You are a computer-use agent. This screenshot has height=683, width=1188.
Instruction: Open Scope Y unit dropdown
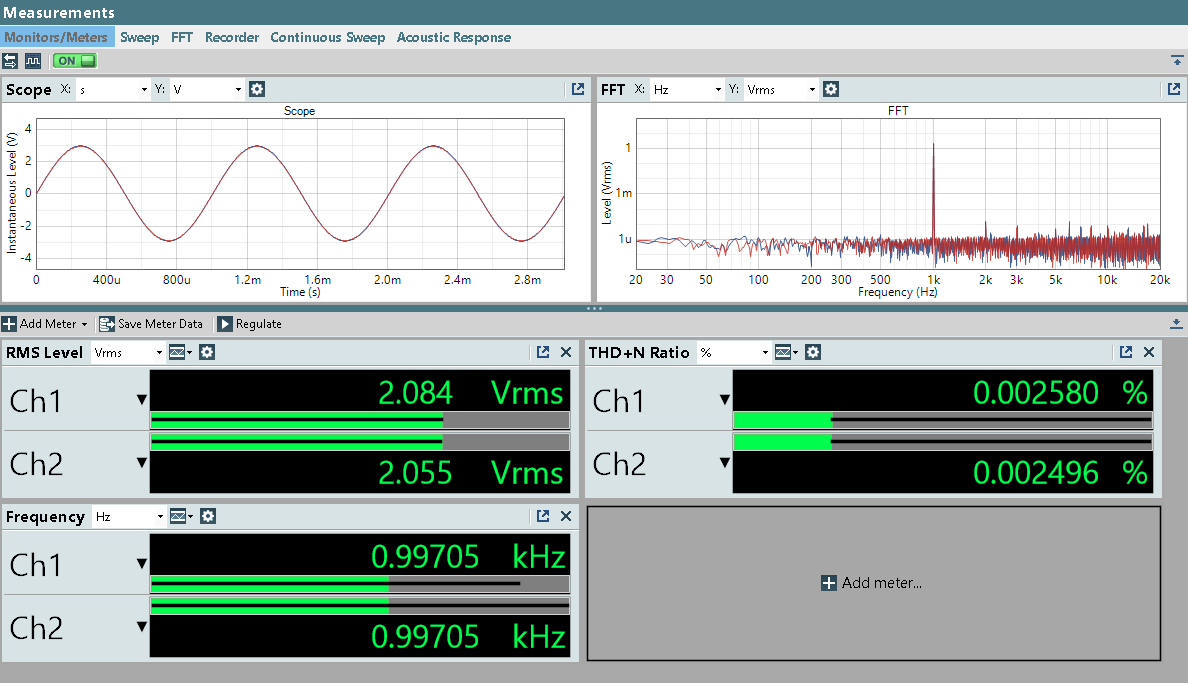coord(207,89)
